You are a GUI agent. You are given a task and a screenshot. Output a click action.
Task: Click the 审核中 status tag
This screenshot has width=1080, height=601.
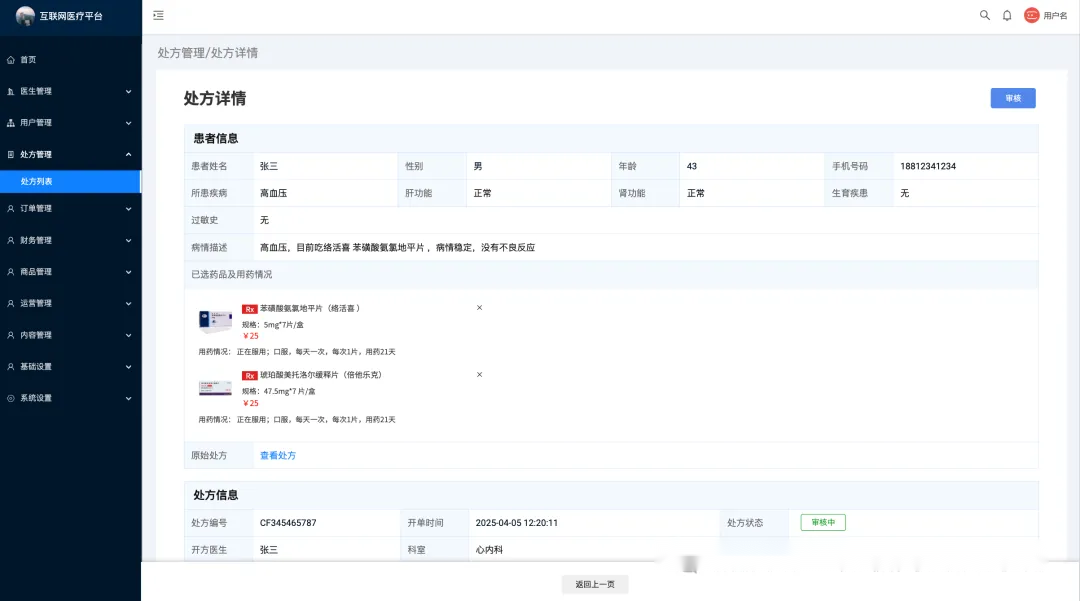823,522
